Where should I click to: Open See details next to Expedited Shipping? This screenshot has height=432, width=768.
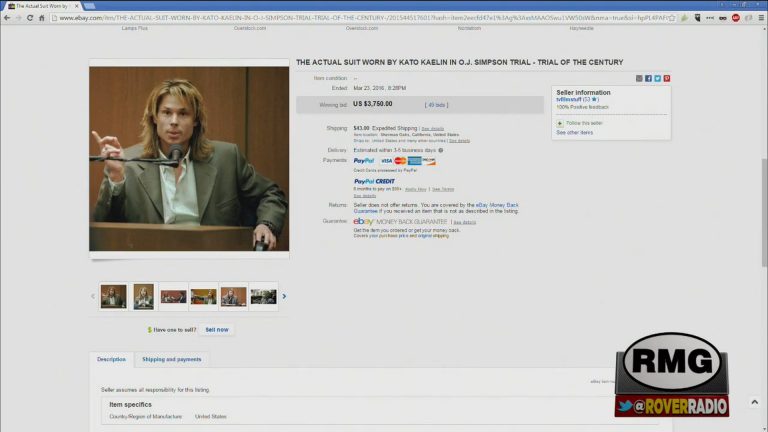pos(432,129)
